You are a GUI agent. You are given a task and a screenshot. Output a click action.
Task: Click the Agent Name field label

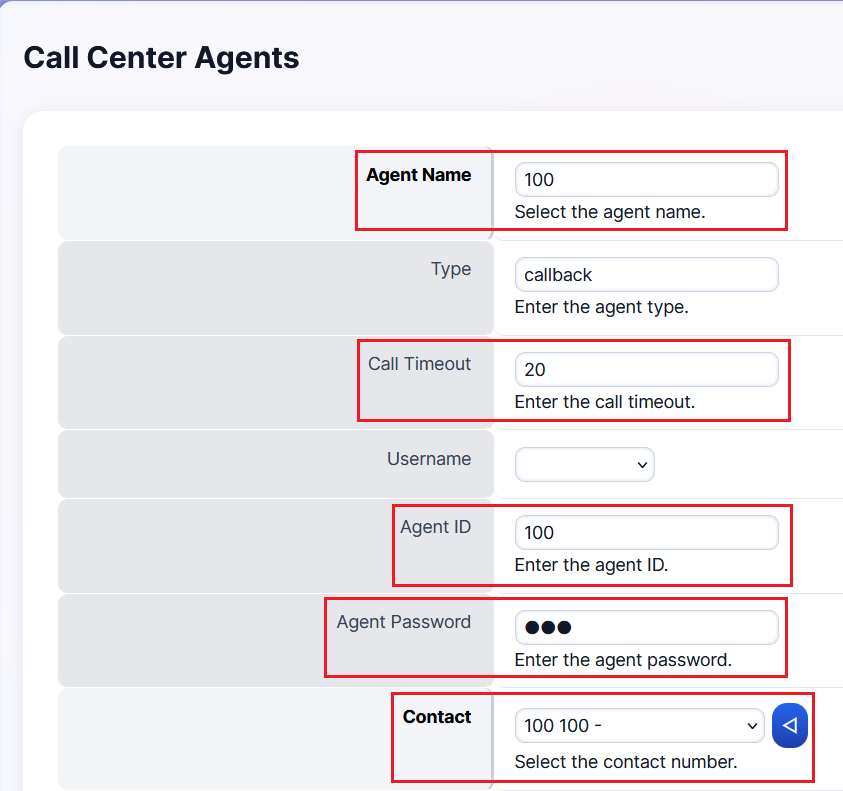(418, 174)
